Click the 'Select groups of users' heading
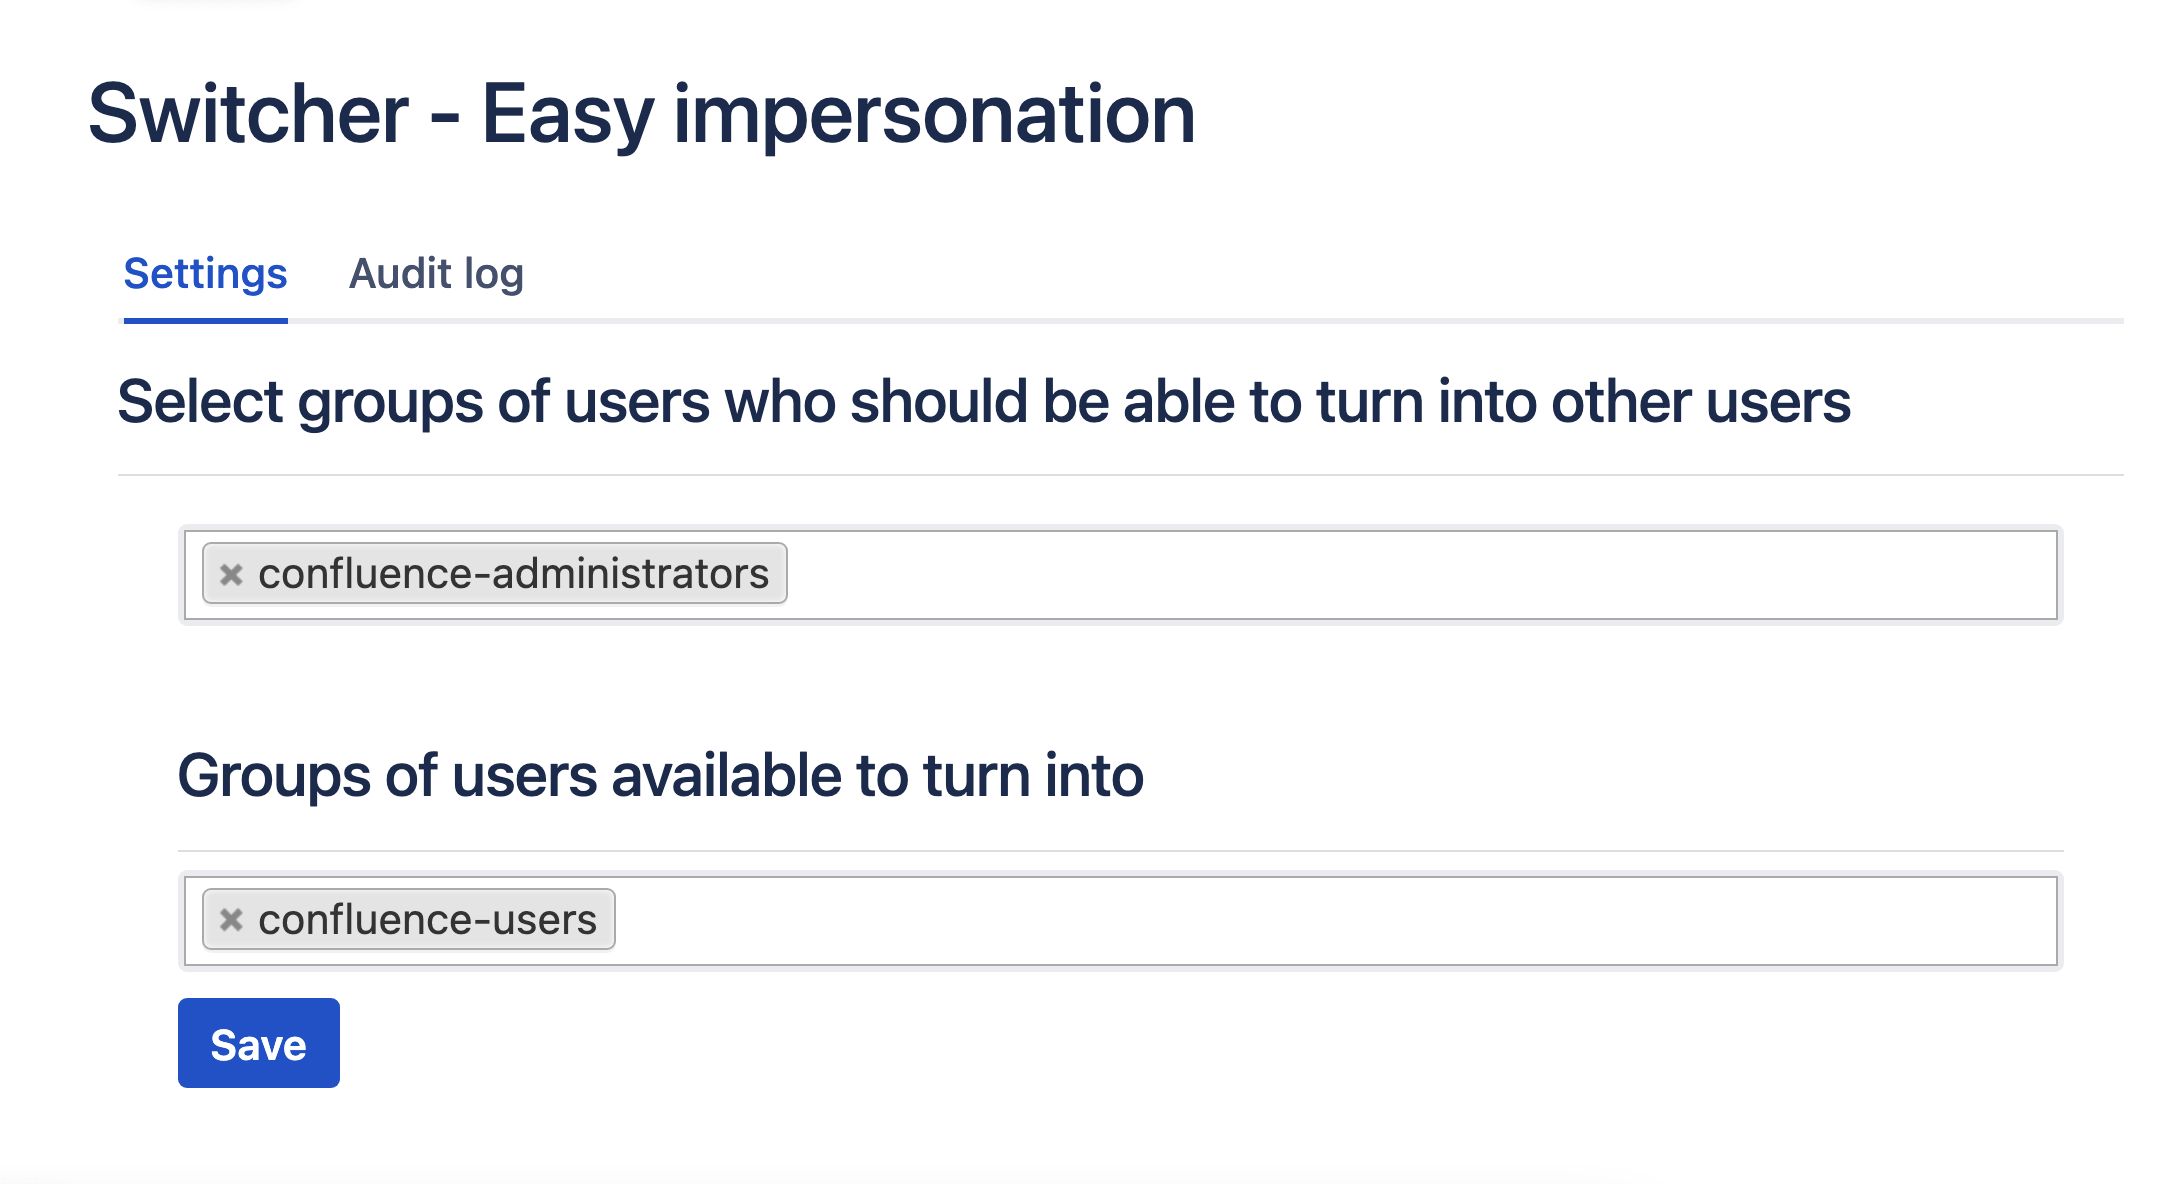The height and width of the screenshot is (1184, 2180). [x=984, y=402]
